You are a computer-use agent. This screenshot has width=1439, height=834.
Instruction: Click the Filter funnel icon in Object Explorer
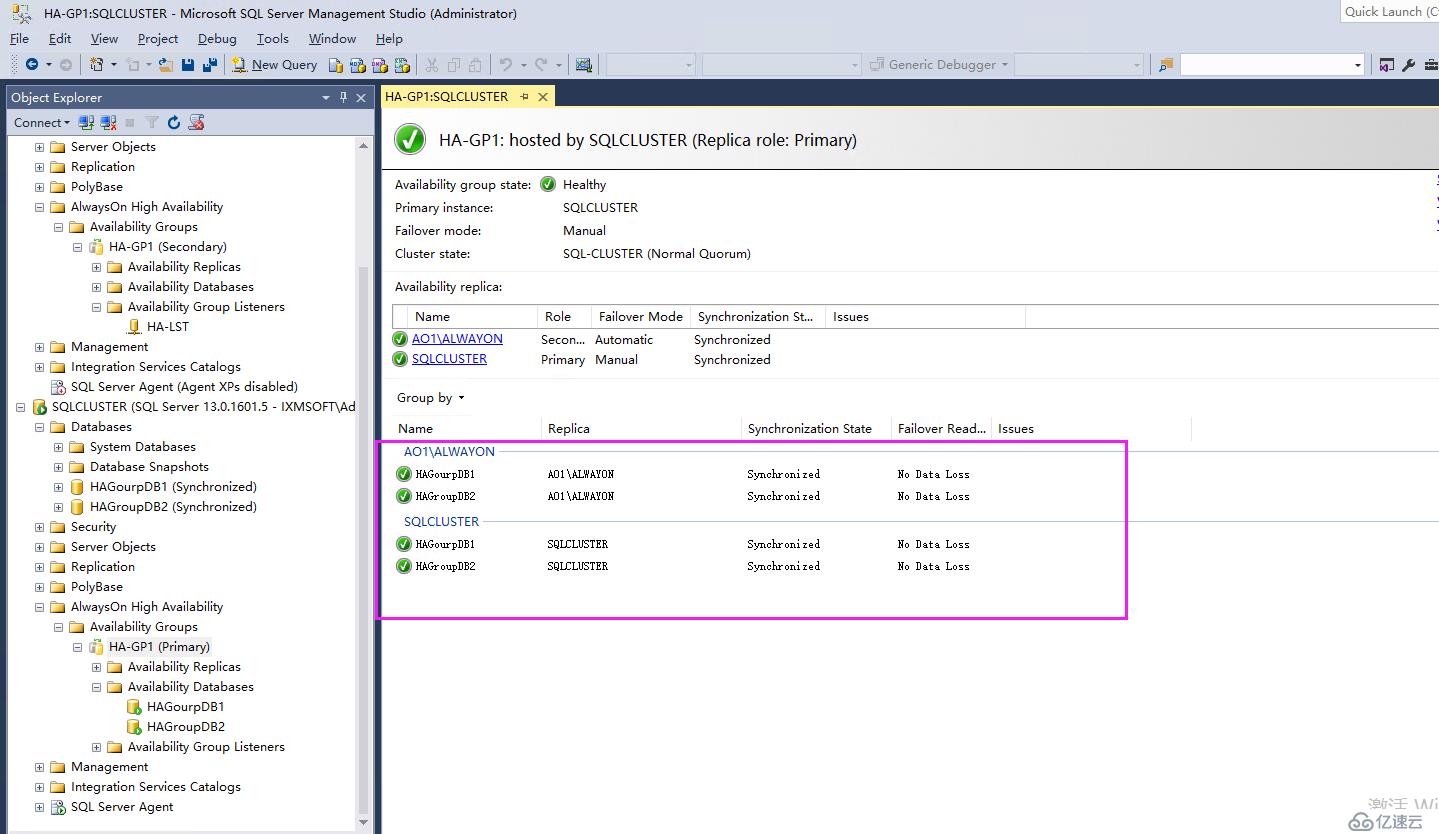(x=152, y=123)
